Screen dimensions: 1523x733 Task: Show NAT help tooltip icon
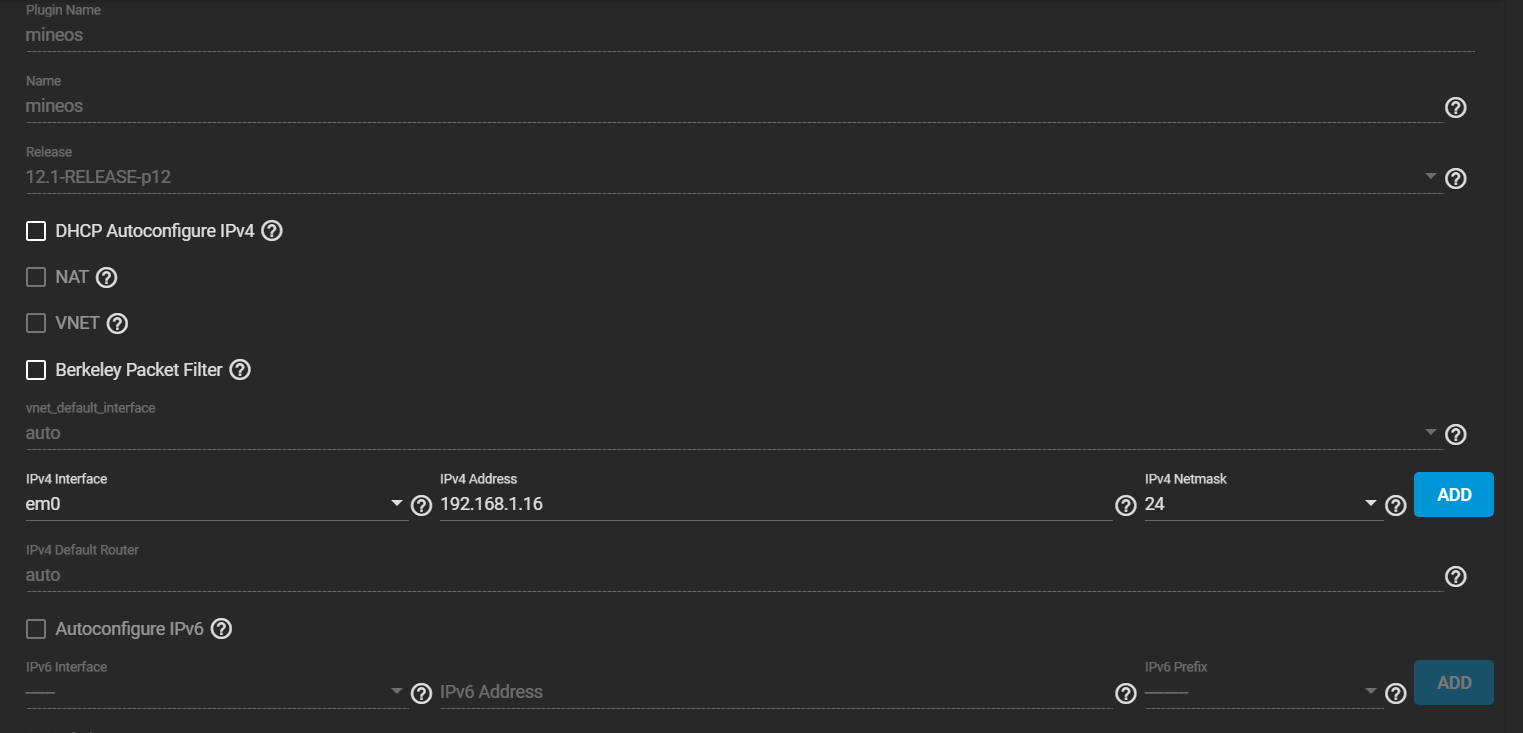point(107,277)
